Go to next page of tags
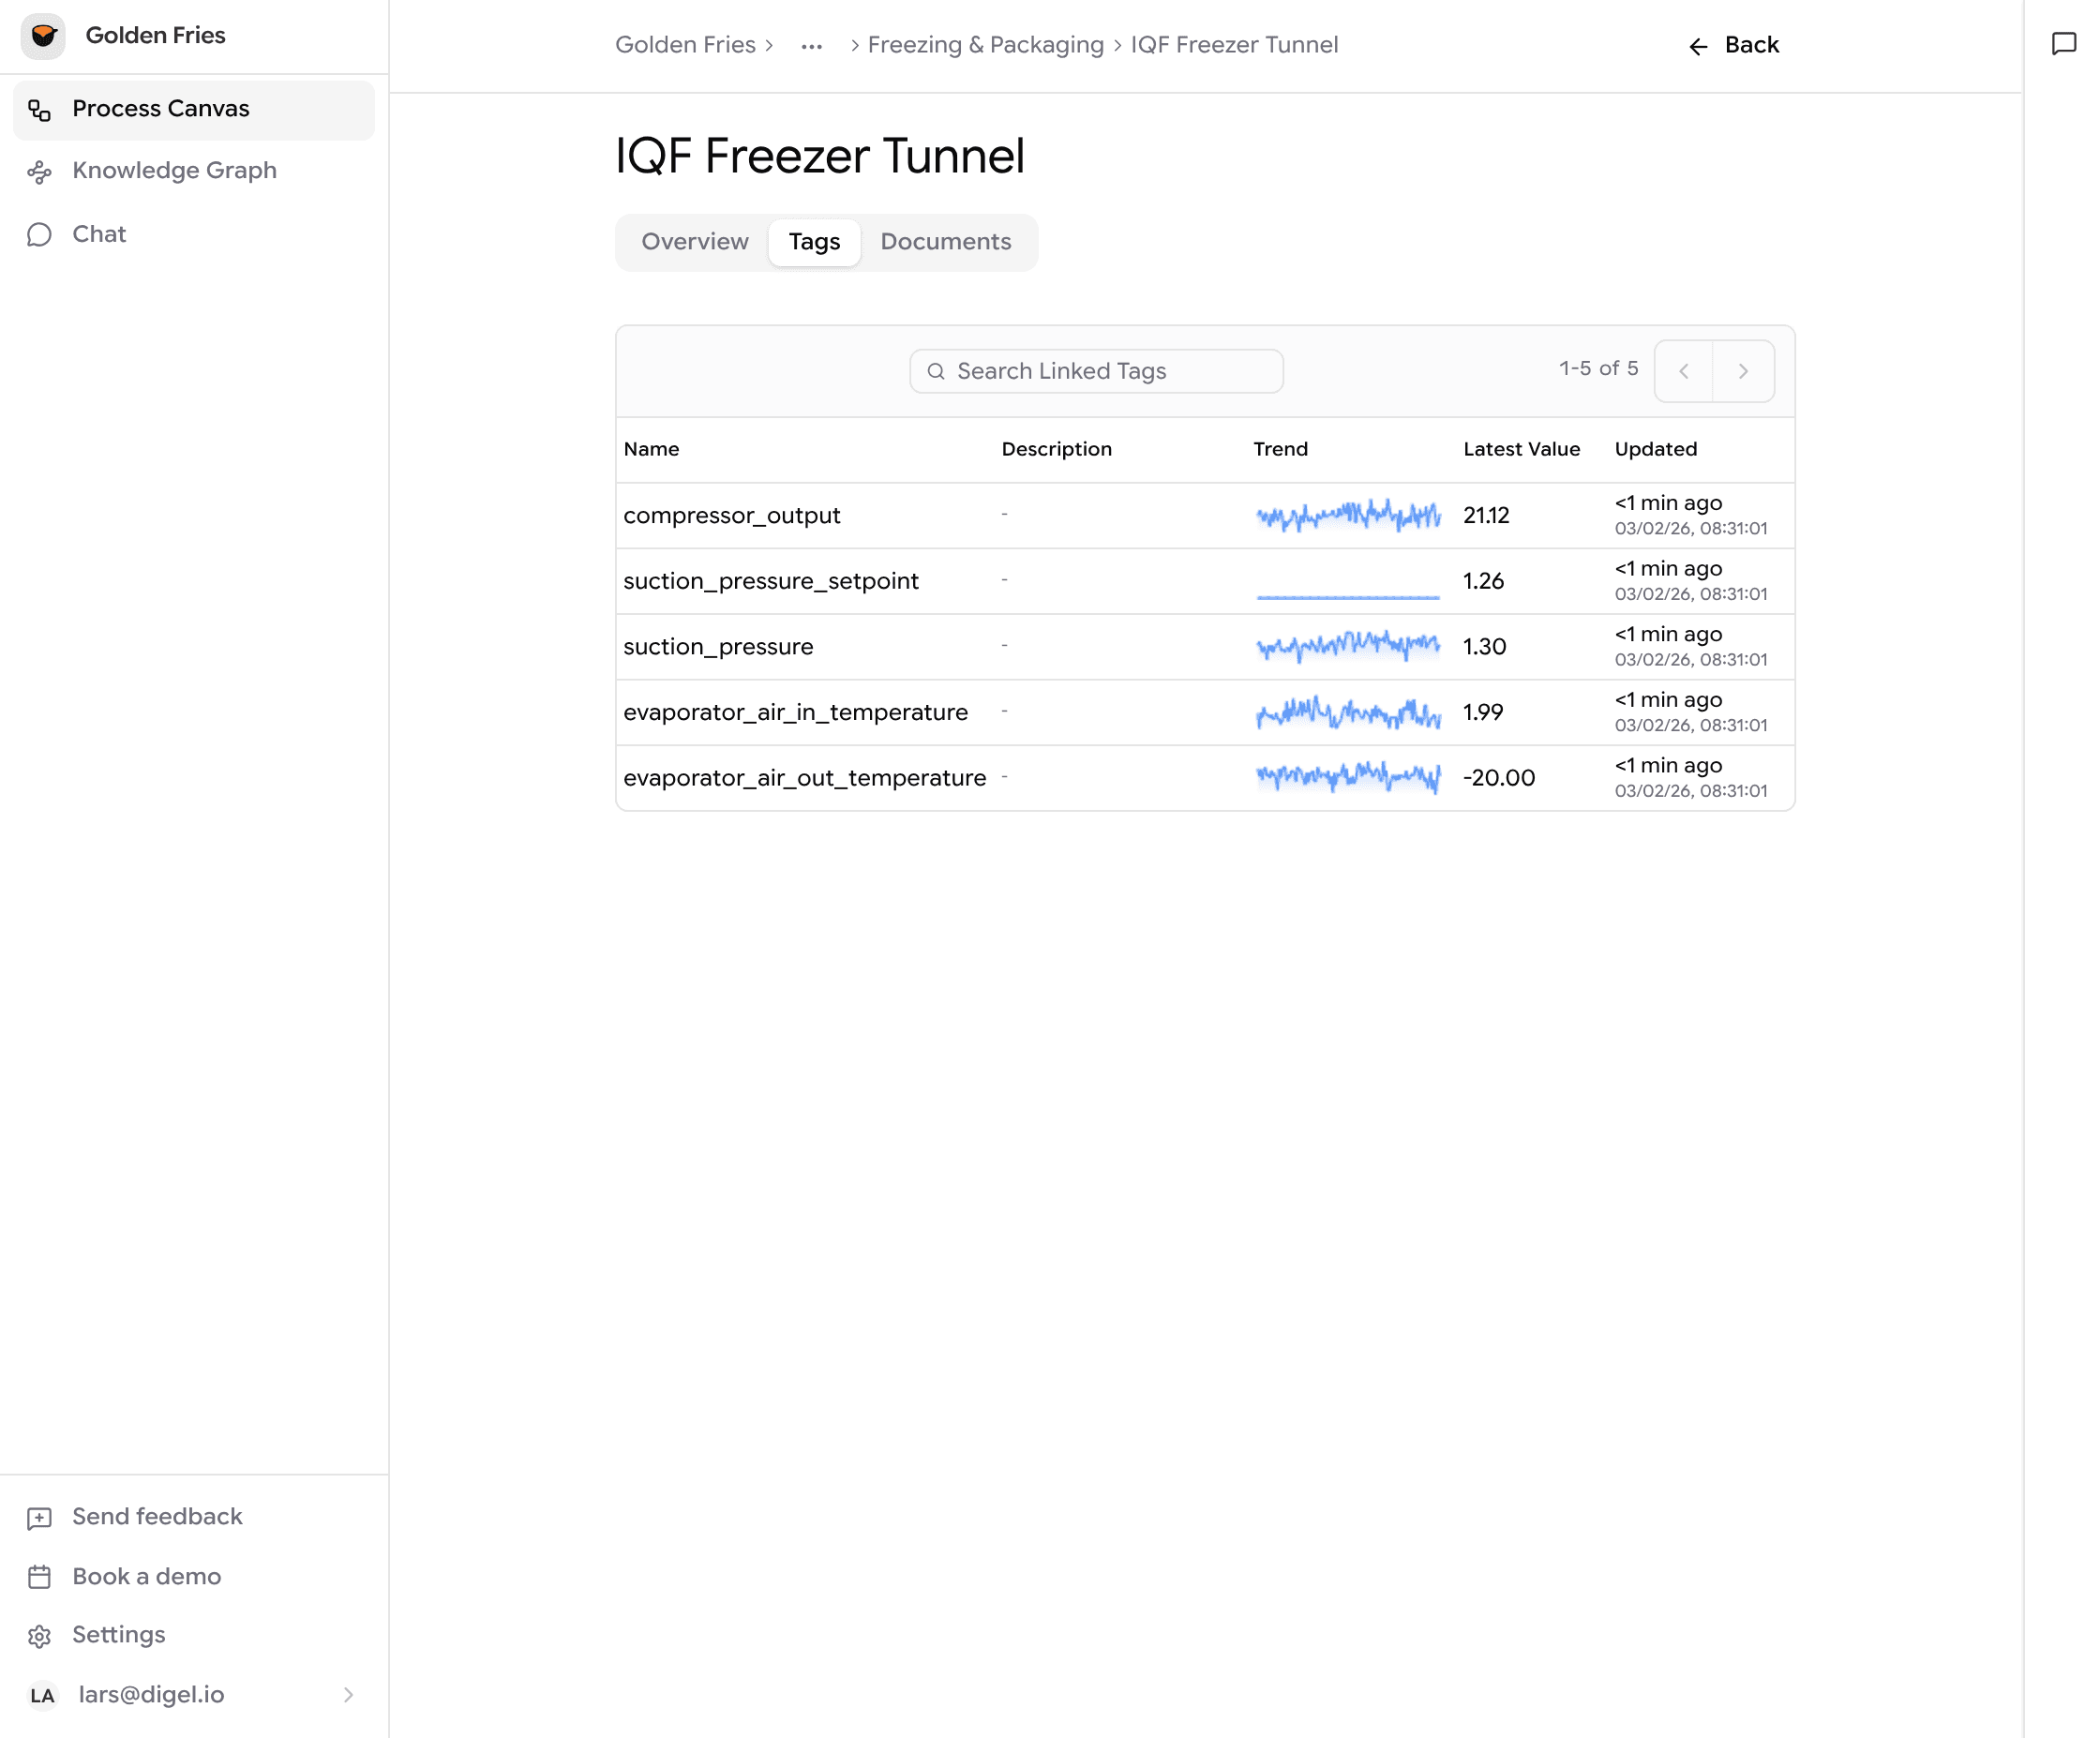The image size is (2100, 1738). (x=1743, y=371)
